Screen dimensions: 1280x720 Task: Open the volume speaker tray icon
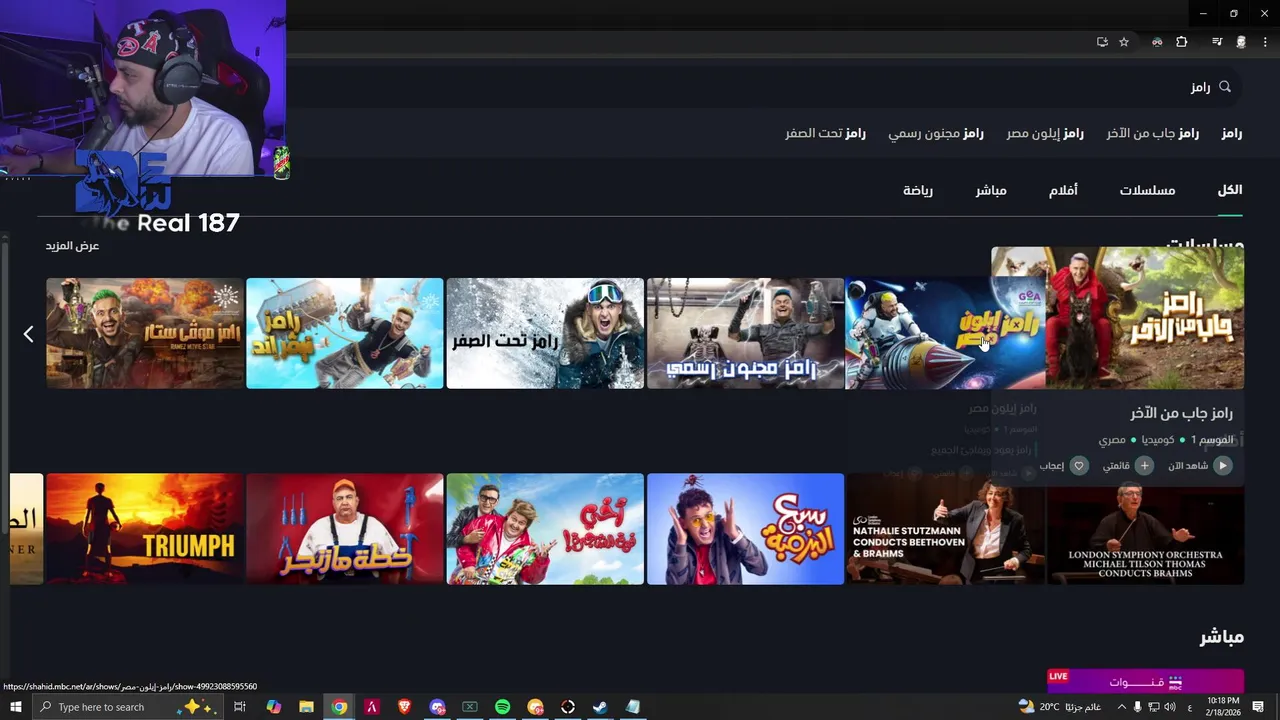click(1169, 707)
